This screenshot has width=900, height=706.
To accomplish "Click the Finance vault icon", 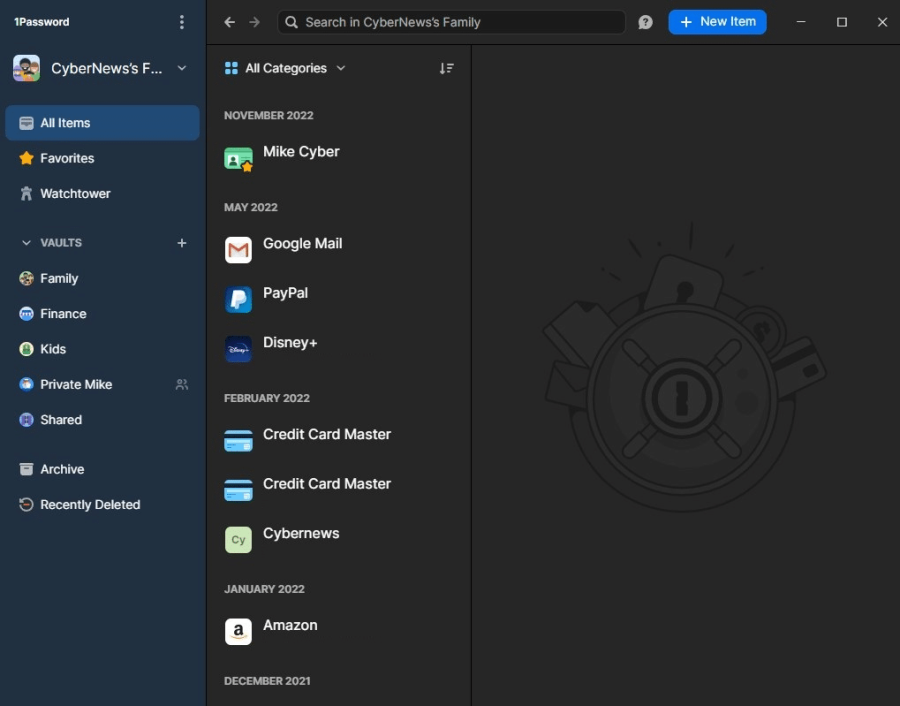I will (26, 314).
